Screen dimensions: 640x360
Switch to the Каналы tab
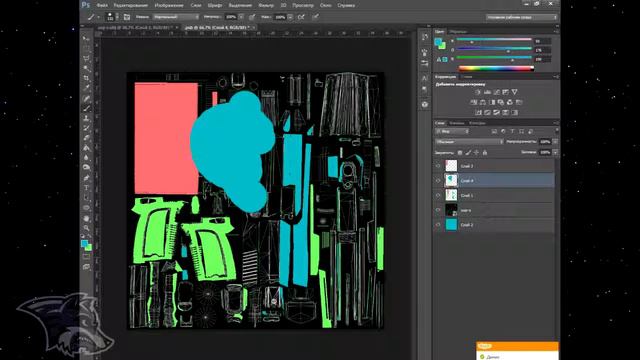[457, 123]
